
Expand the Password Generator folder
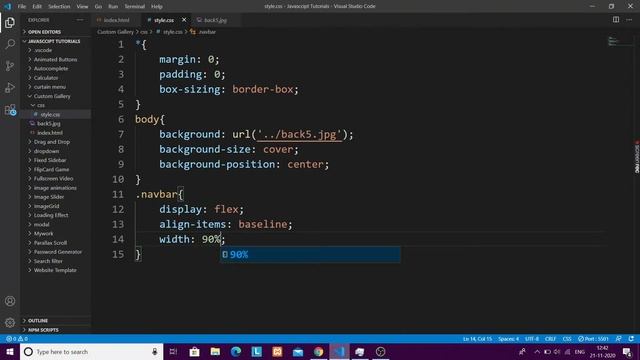(x=58, y=252)
